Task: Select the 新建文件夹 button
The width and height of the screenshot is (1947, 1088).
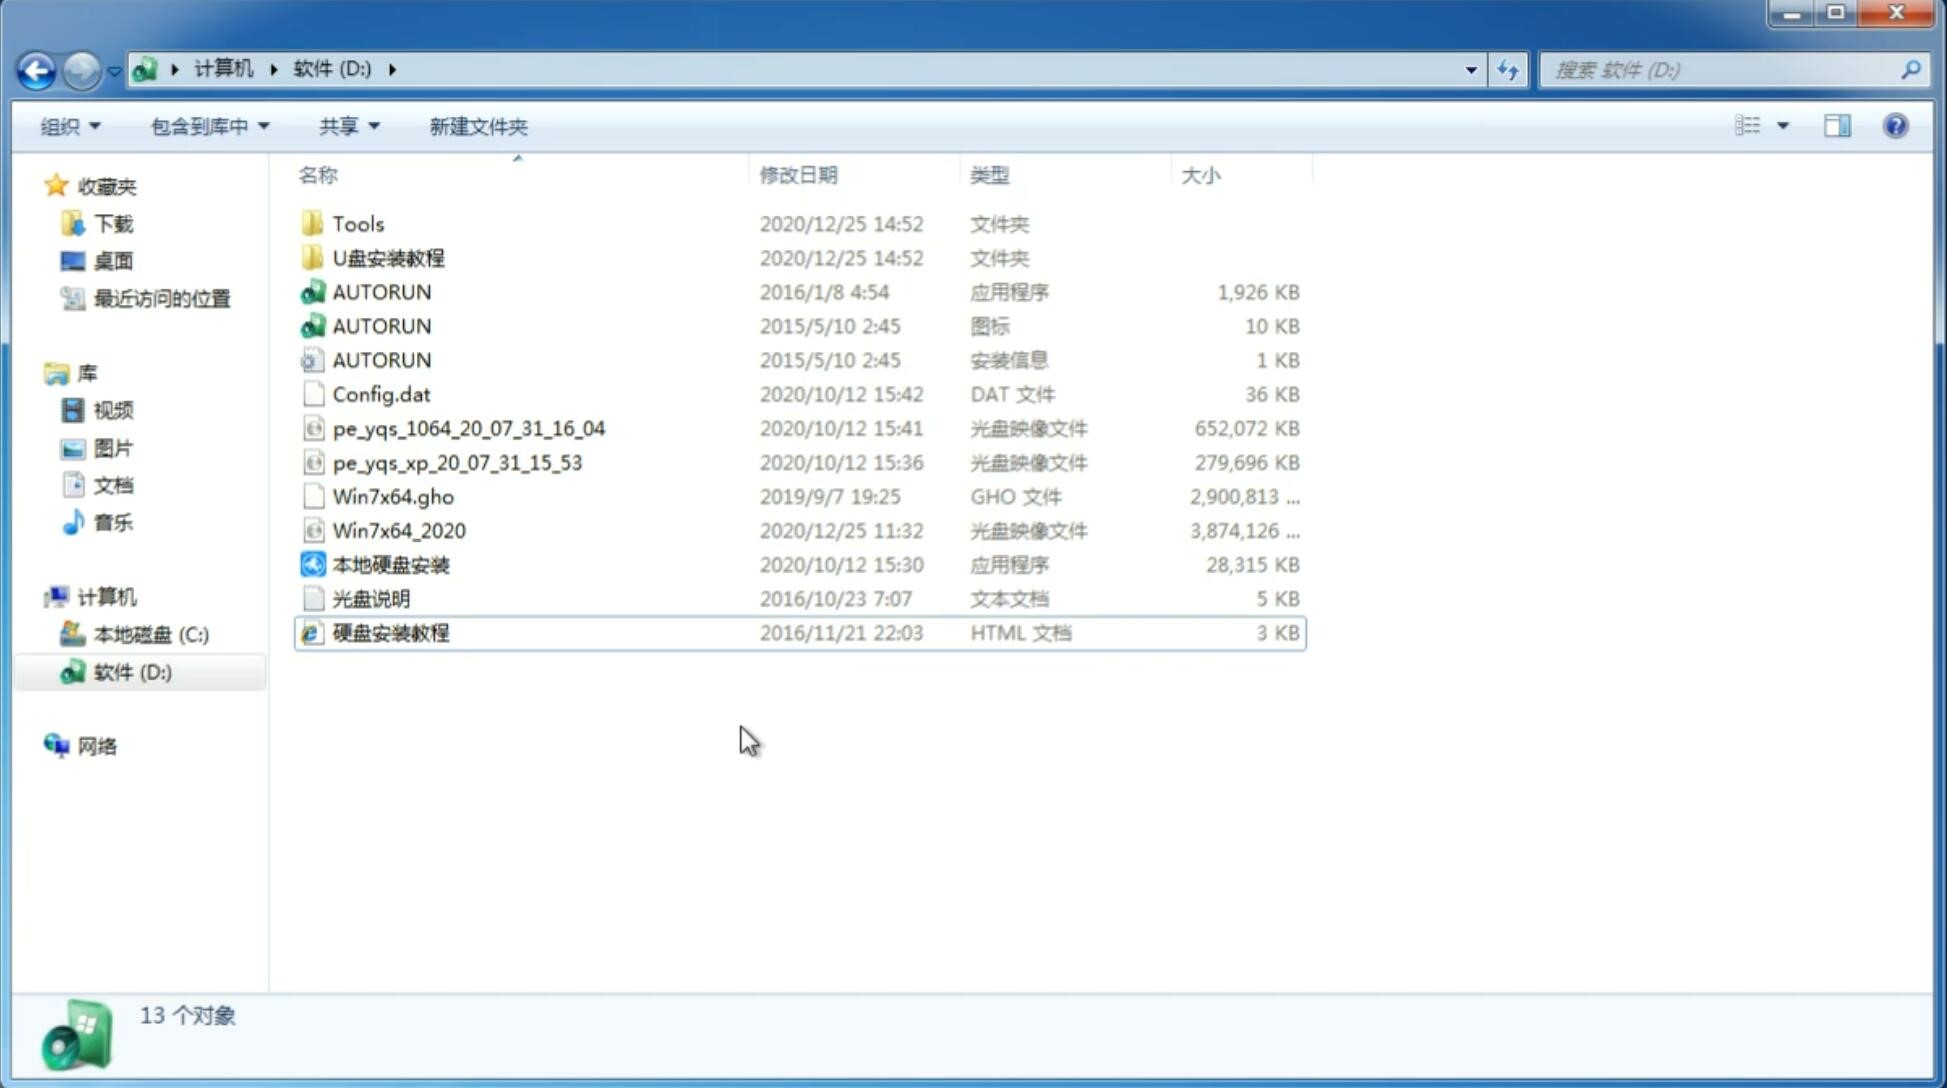Action: point(477,126)
